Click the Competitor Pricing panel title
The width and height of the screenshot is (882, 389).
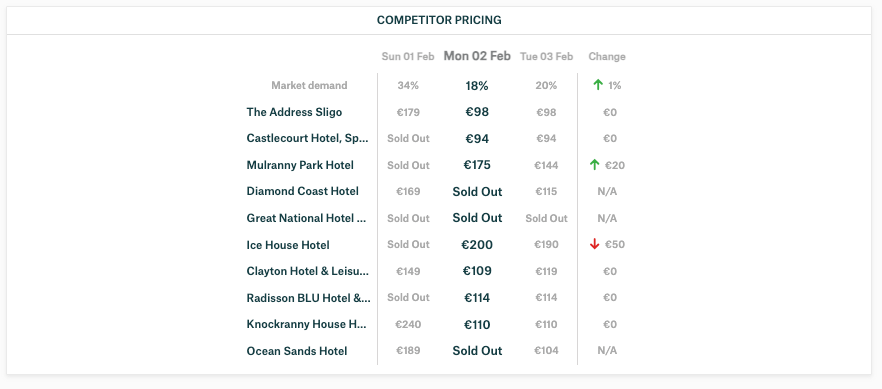pyautogui.click(x=439, y=20)
